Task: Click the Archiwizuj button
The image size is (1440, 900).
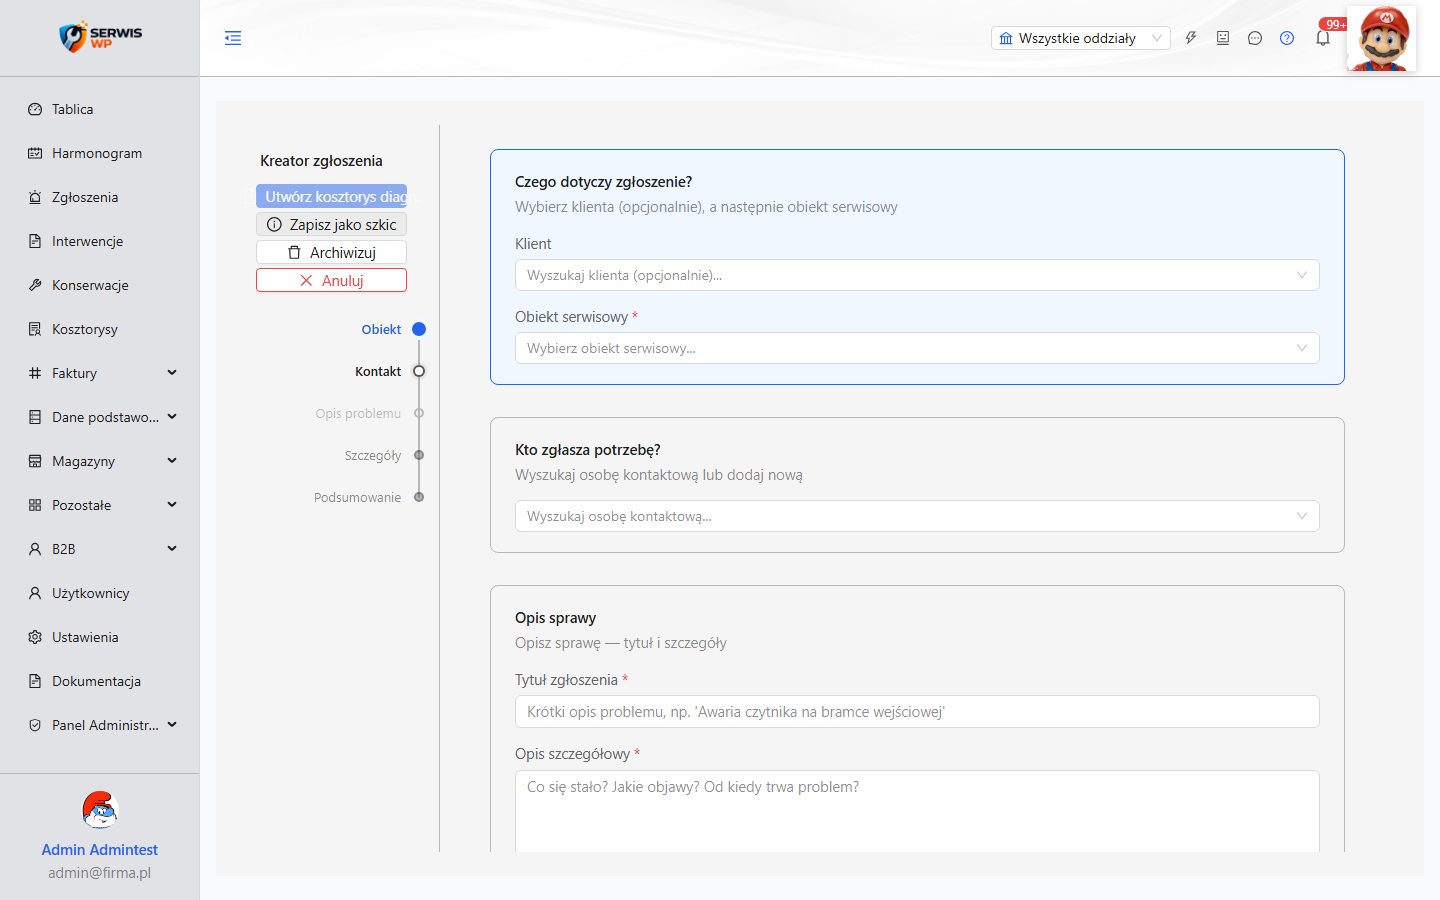Action: pyautogui.click(x=331, y=252)
